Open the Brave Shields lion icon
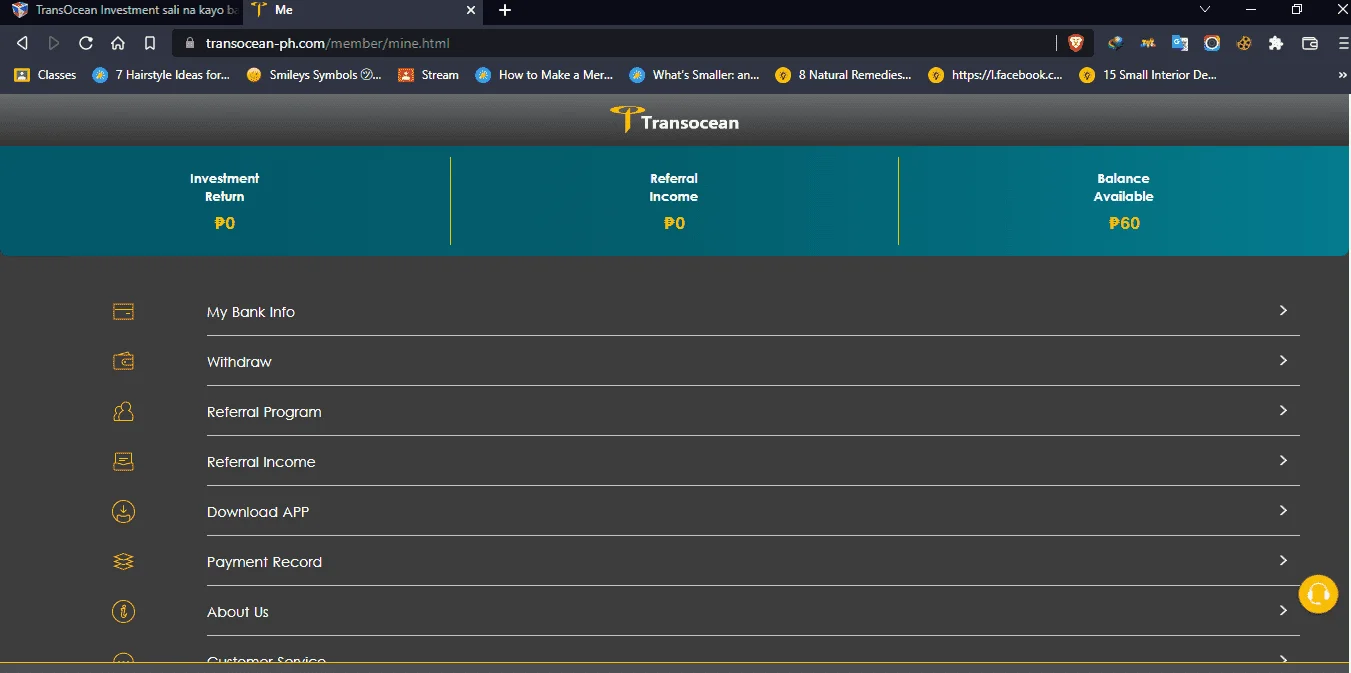 [1075, 43]
